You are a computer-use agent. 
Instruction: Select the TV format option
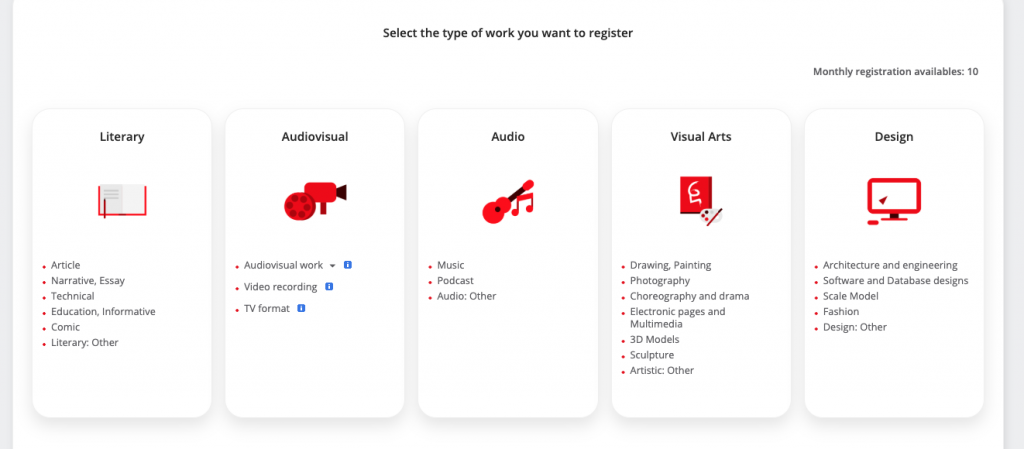point(267,309)
